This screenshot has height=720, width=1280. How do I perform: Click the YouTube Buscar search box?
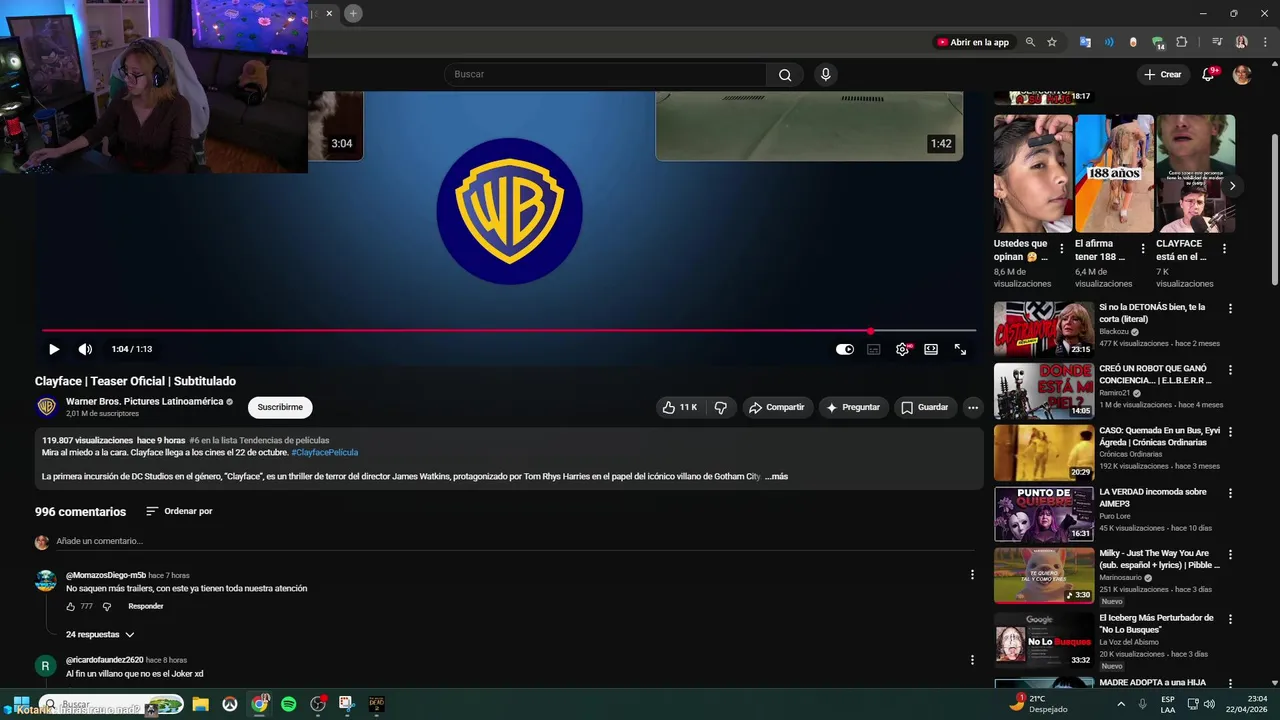pos(605,74)
